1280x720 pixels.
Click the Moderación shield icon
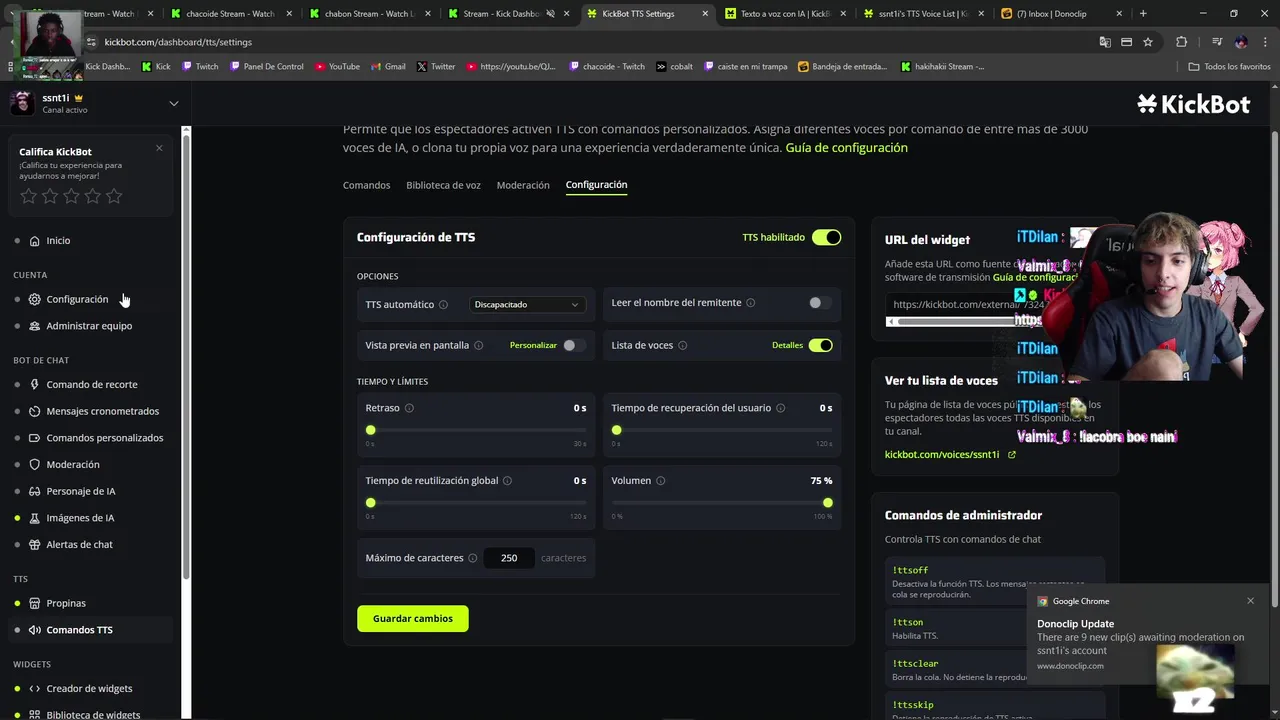(x=35, y=465)
